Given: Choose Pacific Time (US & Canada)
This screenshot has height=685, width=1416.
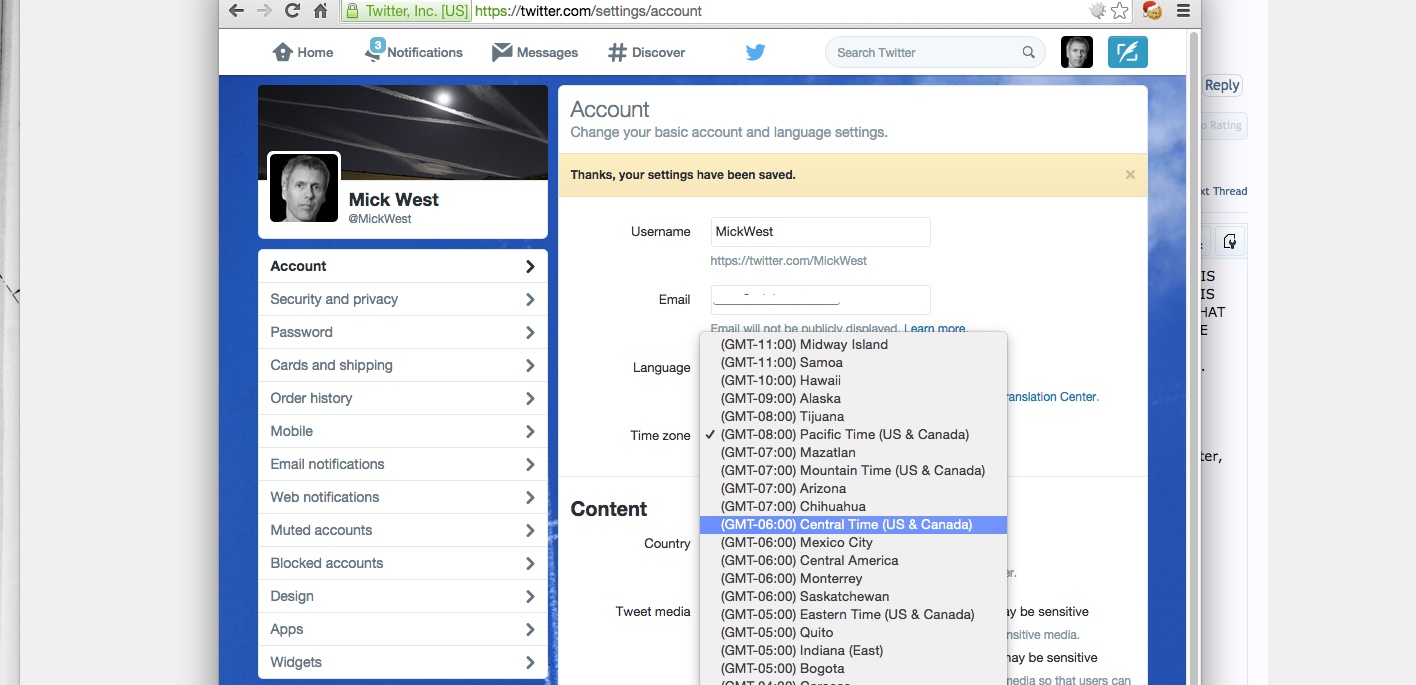Looking at the screenshot, I should pyautogui.click(x=853, y=434).
